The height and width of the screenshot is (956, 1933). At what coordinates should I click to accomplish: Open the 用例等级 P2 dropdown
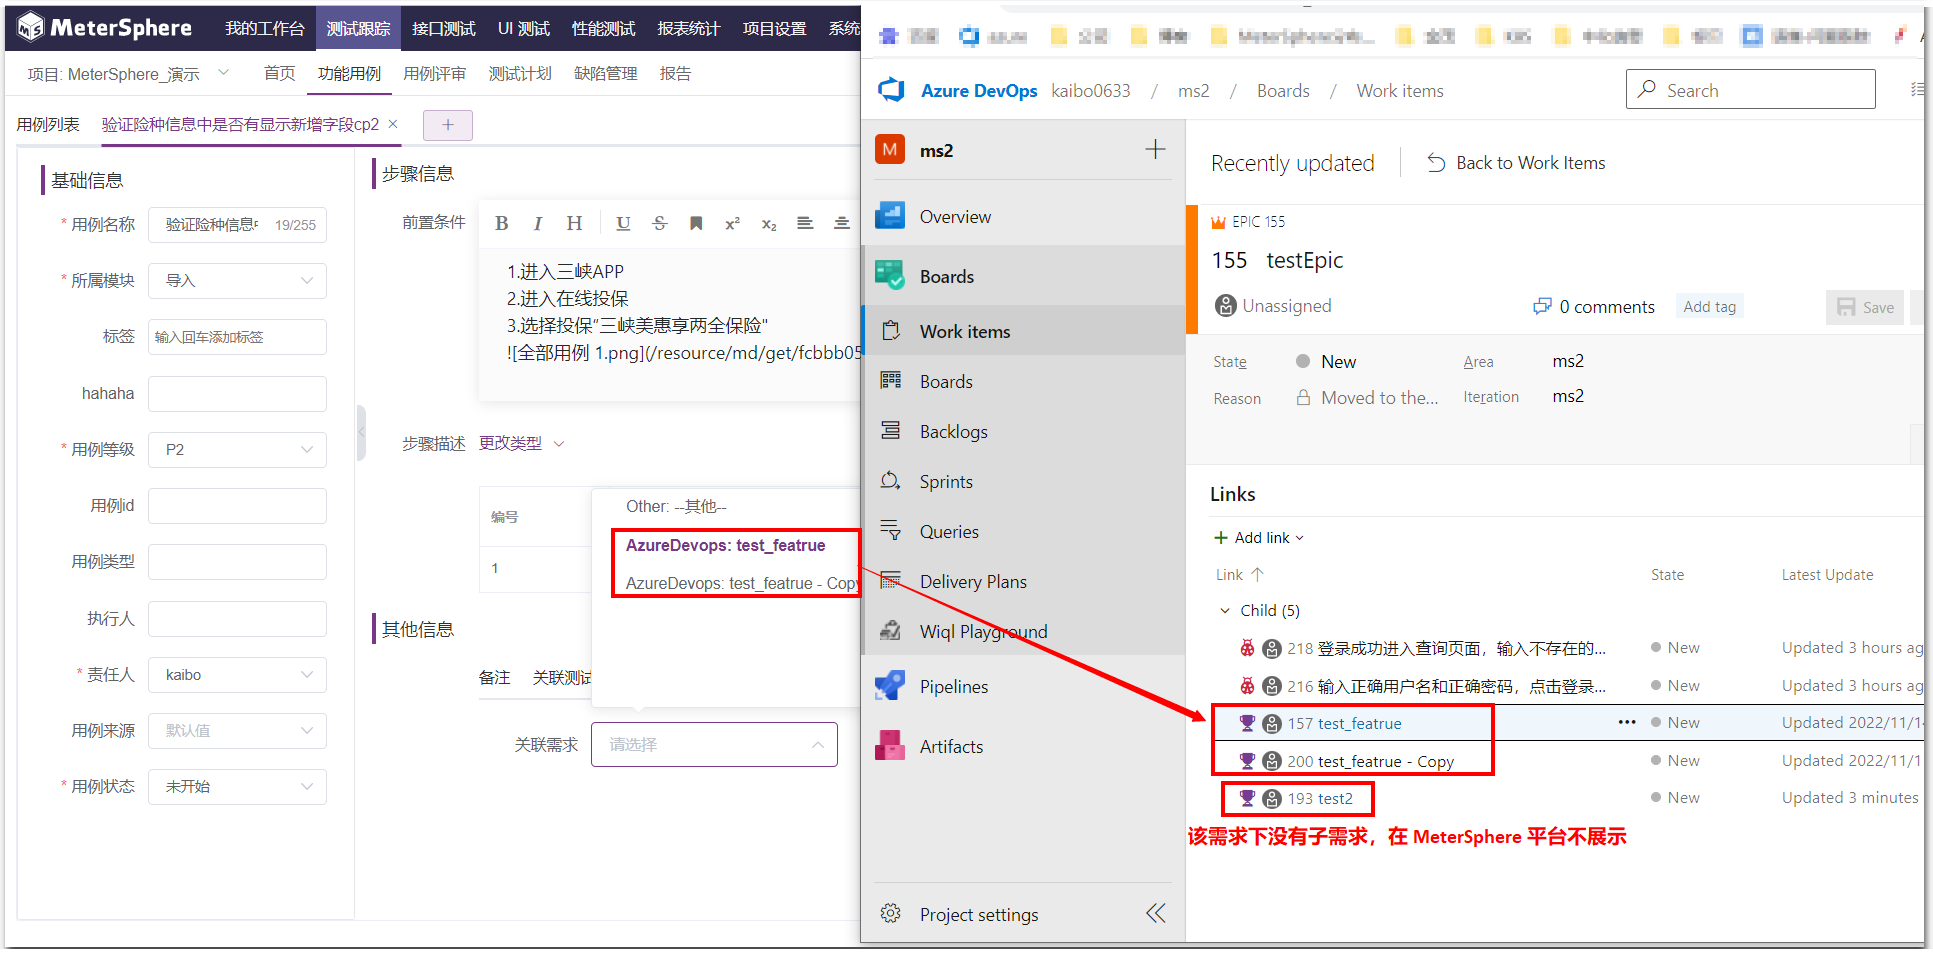point(237,449)
